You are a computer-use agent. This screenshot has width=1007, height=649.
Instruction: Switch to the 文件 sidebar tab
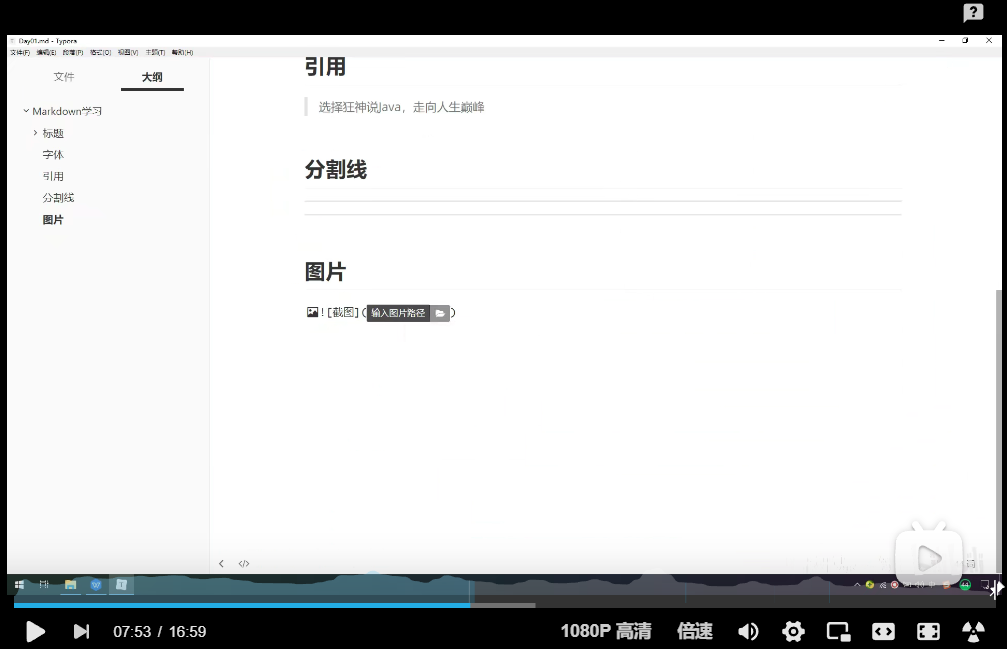coord(64,76)
